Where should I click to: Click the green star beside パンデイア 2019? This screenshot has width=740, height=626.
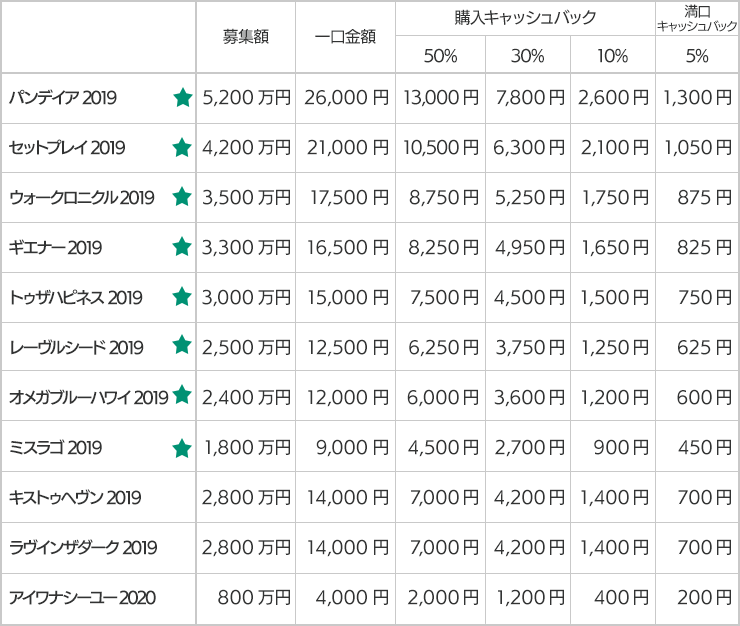coord(183,98)
